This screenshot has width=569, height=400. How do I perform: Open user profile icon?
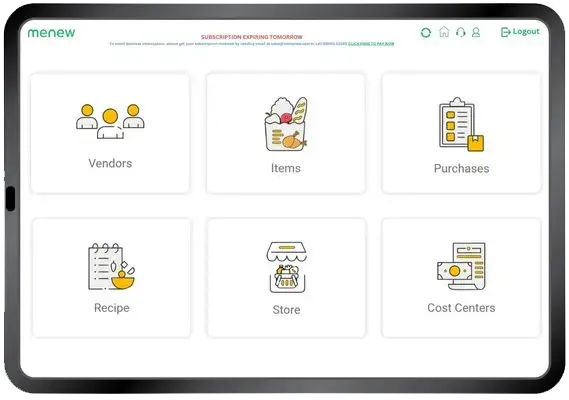click(x=476, y=32)
